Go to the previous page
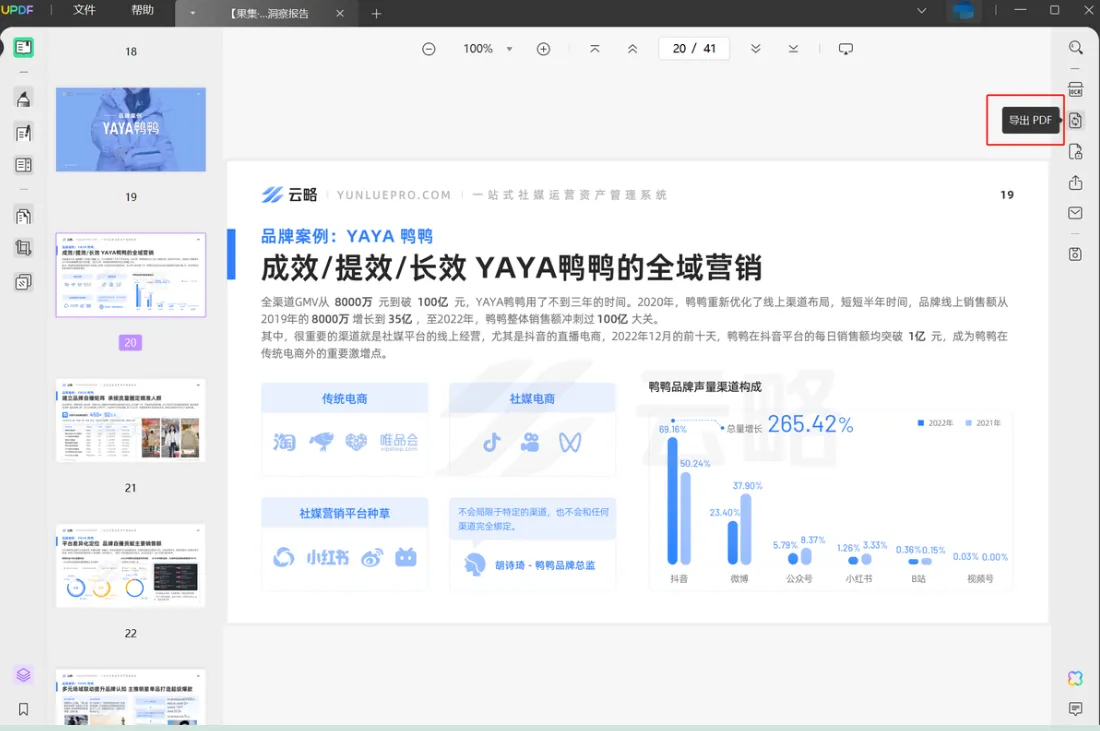 tap(633, 49)
